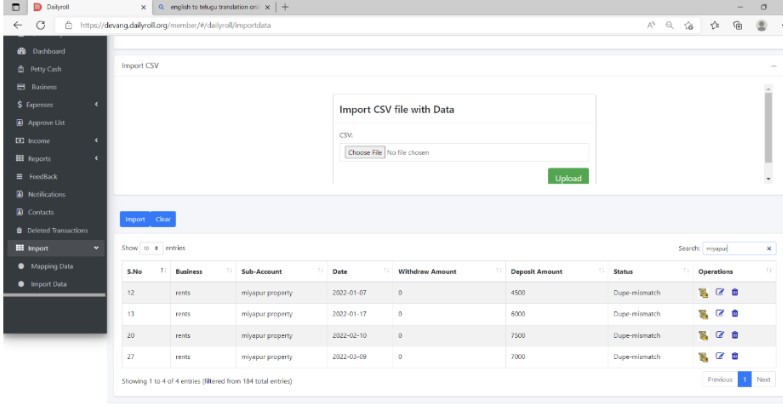Edit the entry with deposit 7500
This screenshot has width=783, height=412.
tap(719, 335)
